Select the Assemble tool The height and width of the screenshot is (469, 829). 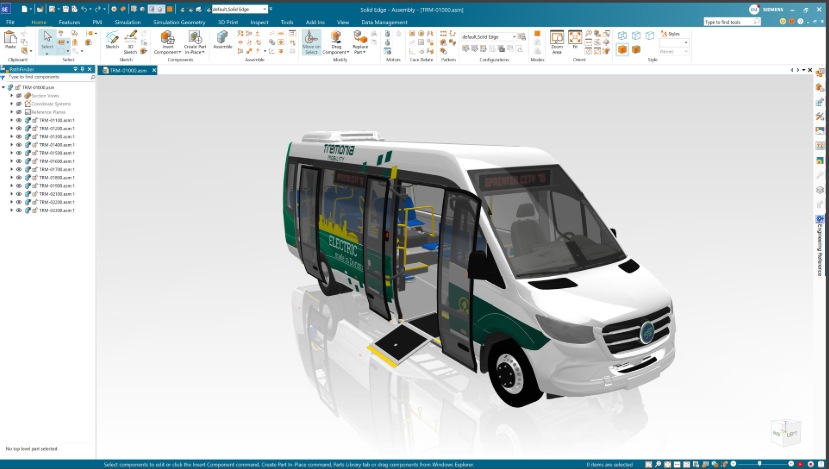point(222,38)
